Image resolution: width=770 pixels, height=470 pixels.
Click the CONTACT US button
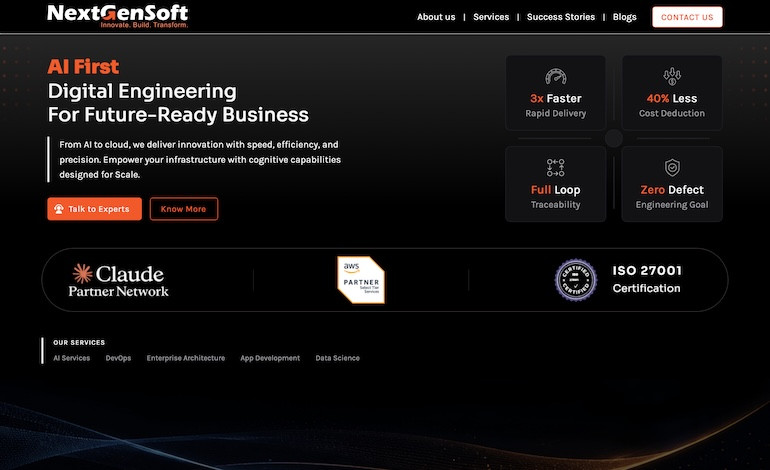click(x=687, y=17)
